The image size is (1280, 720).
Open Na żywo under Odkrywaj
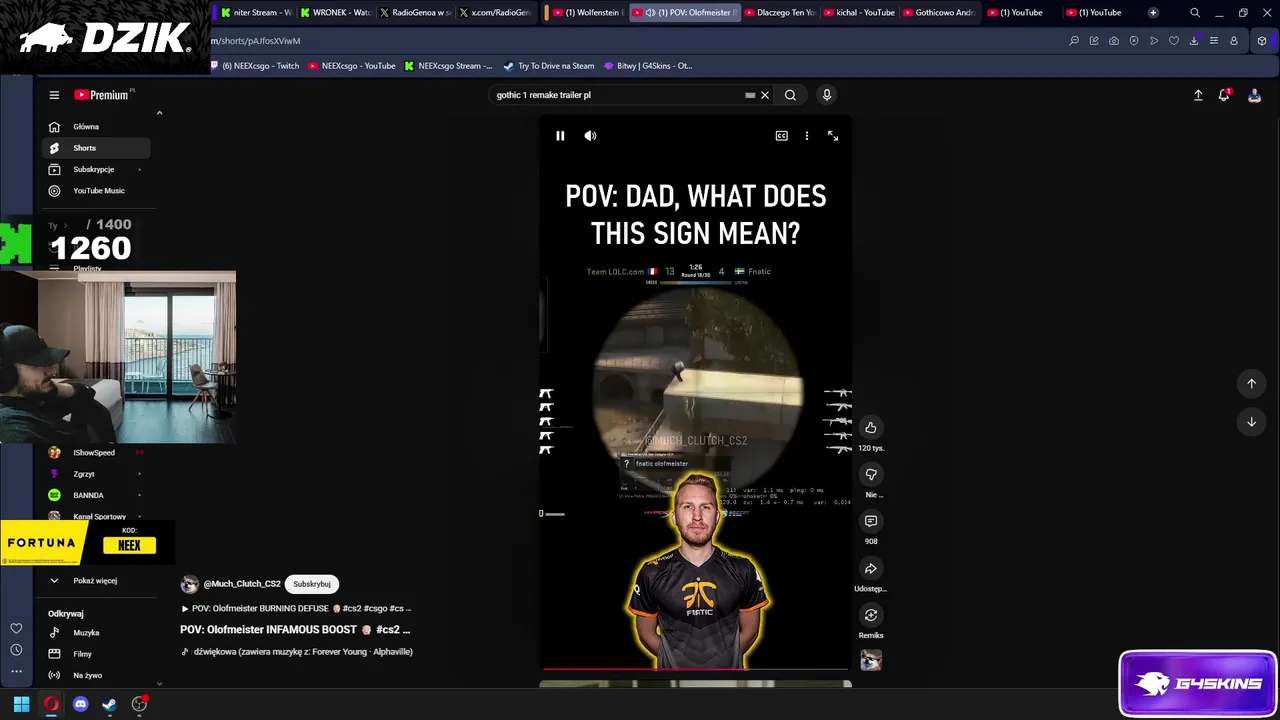(x=96, y=675)
